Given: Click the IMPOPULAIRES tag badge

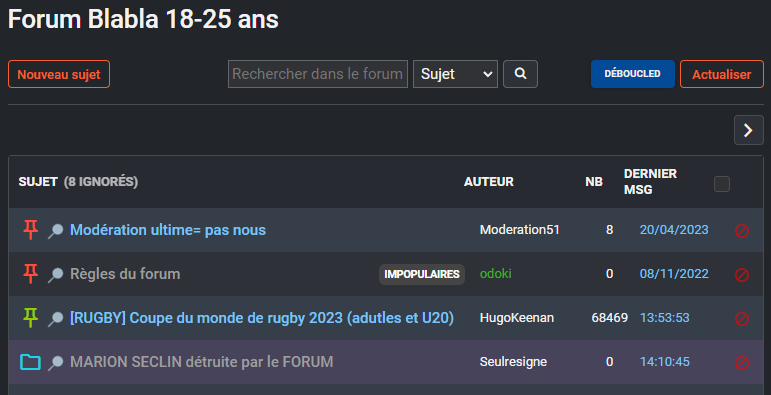Looking at the screenshot, I should click(422, 274).
